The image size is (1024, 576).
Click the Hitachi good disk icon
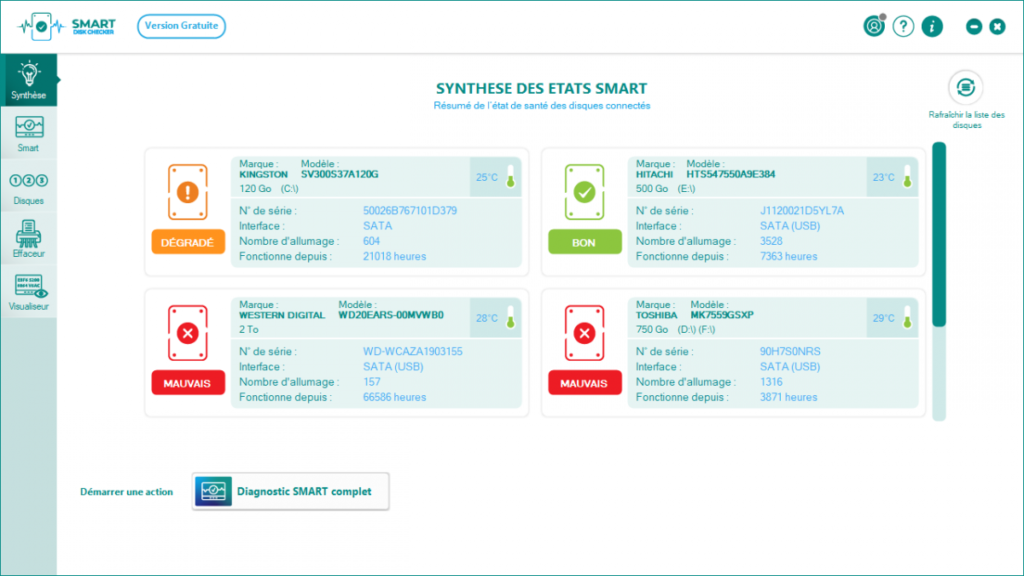point(584,192)
